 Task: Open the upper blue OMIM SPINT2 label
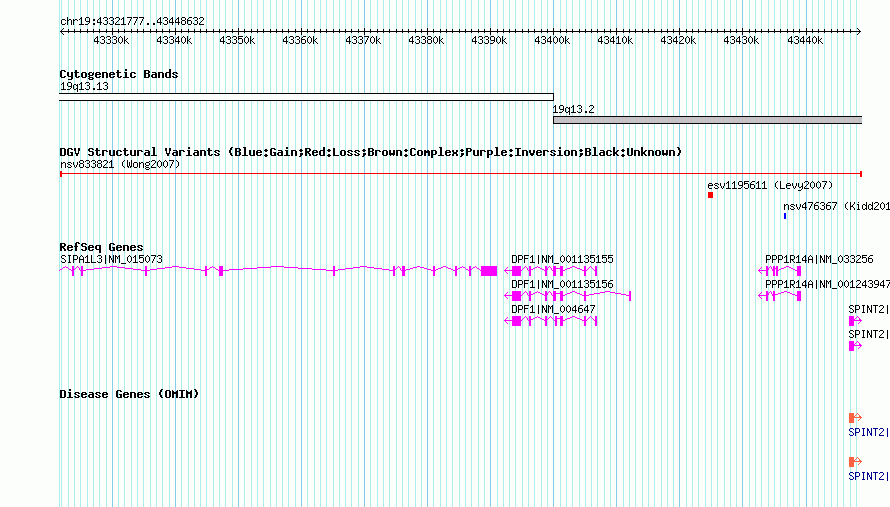pos(868,432)
